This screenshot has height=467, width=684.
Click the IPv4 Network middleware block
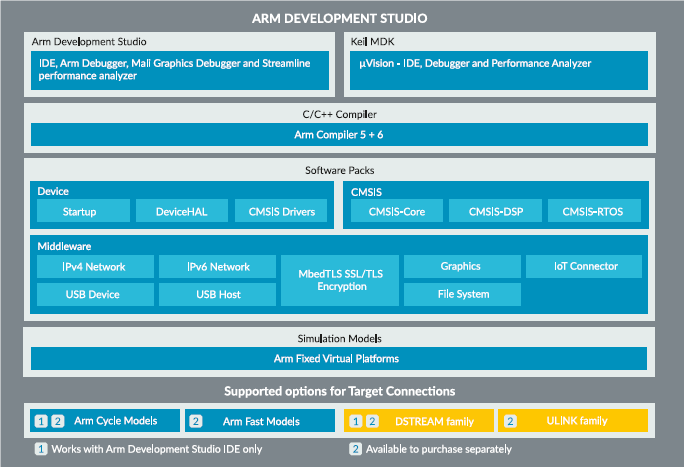(x=95, y=266)
